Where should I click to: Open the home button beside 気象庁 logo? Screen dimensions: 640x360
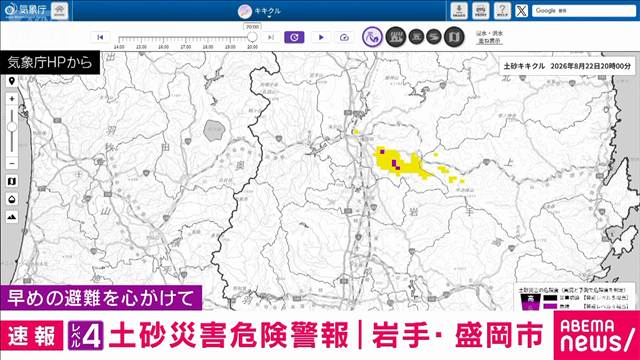coord(60,10)
